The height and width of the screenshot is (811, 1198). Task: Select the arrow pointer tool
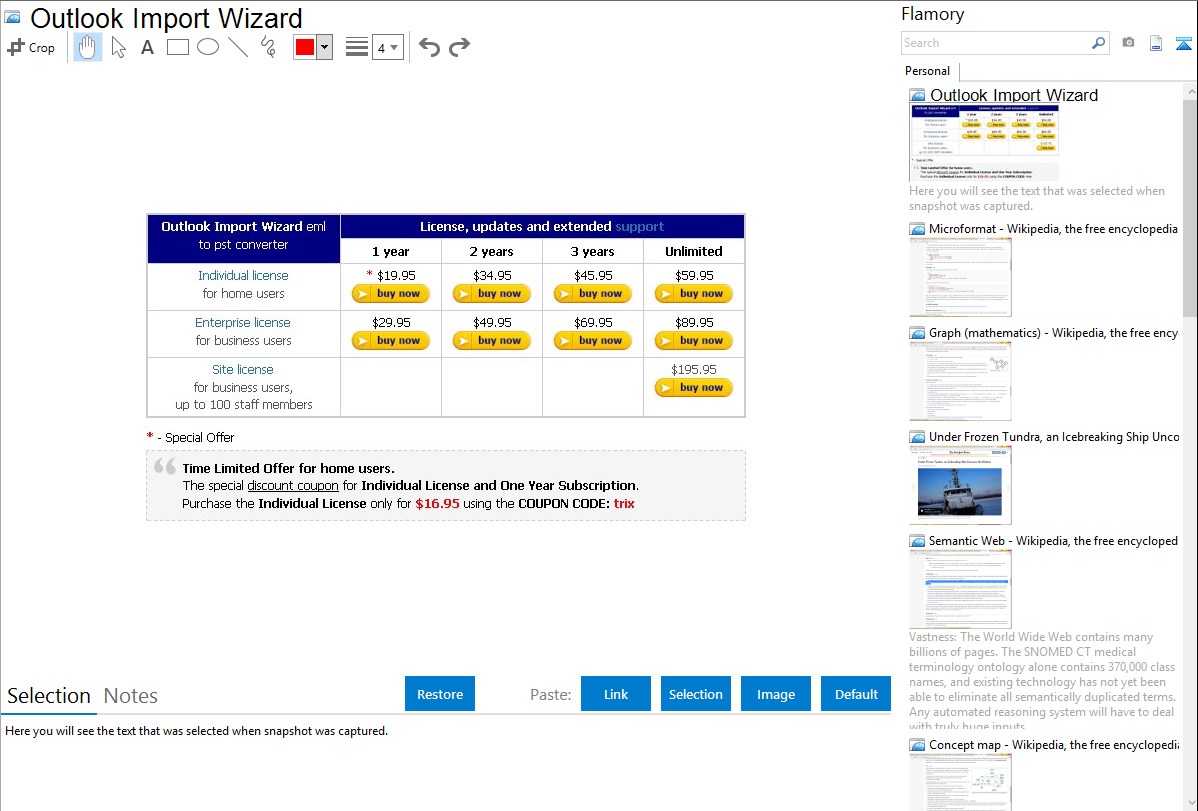[118, 47]
